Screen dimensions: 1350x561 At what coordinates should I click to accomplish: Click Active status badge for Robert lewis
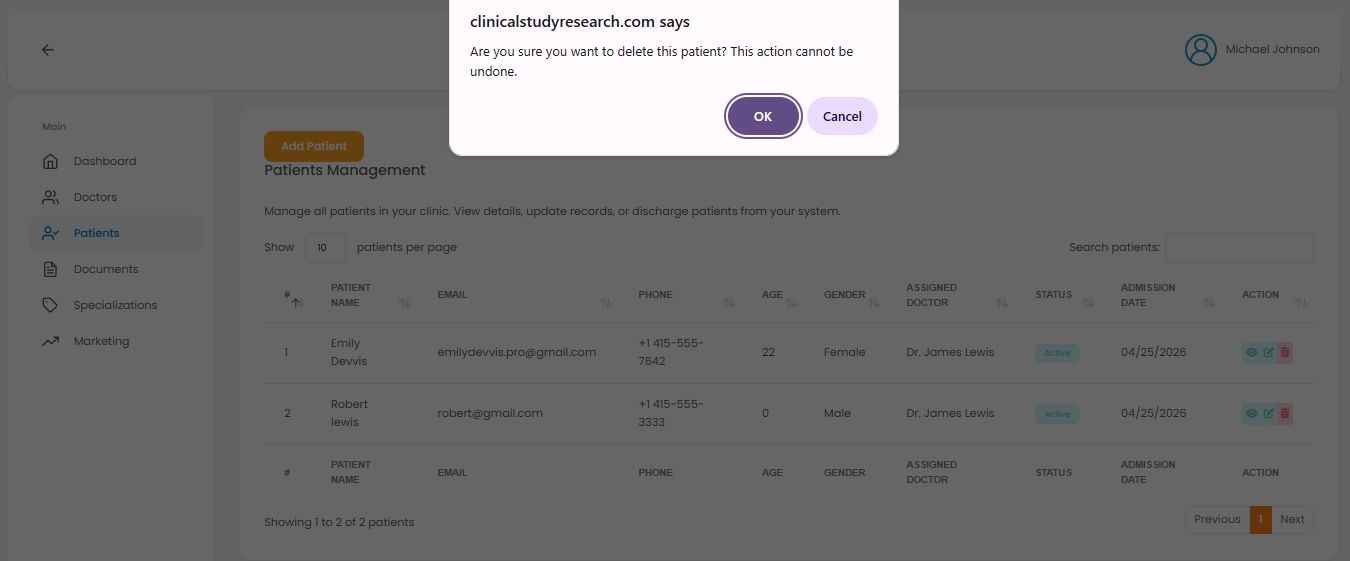(1057, 414)
